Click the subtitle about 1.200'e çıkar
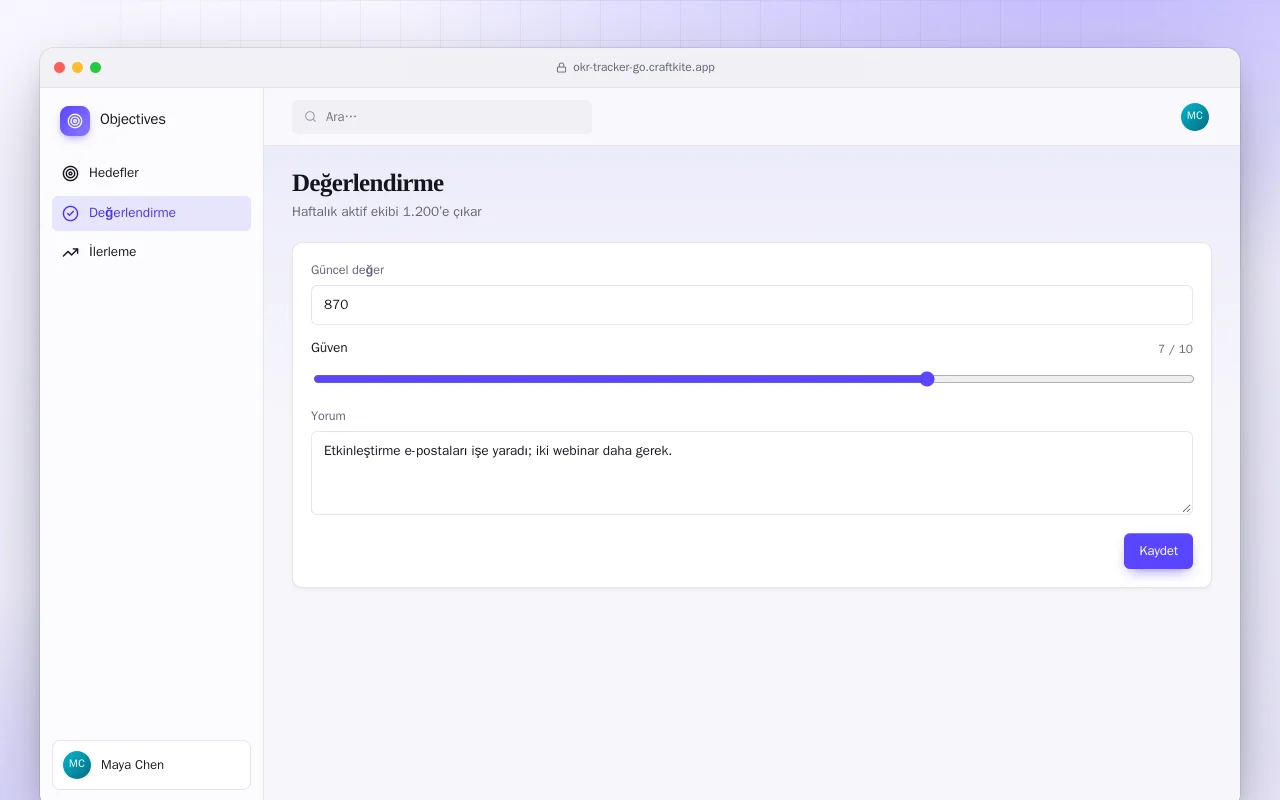 click(x=387, y=212)
